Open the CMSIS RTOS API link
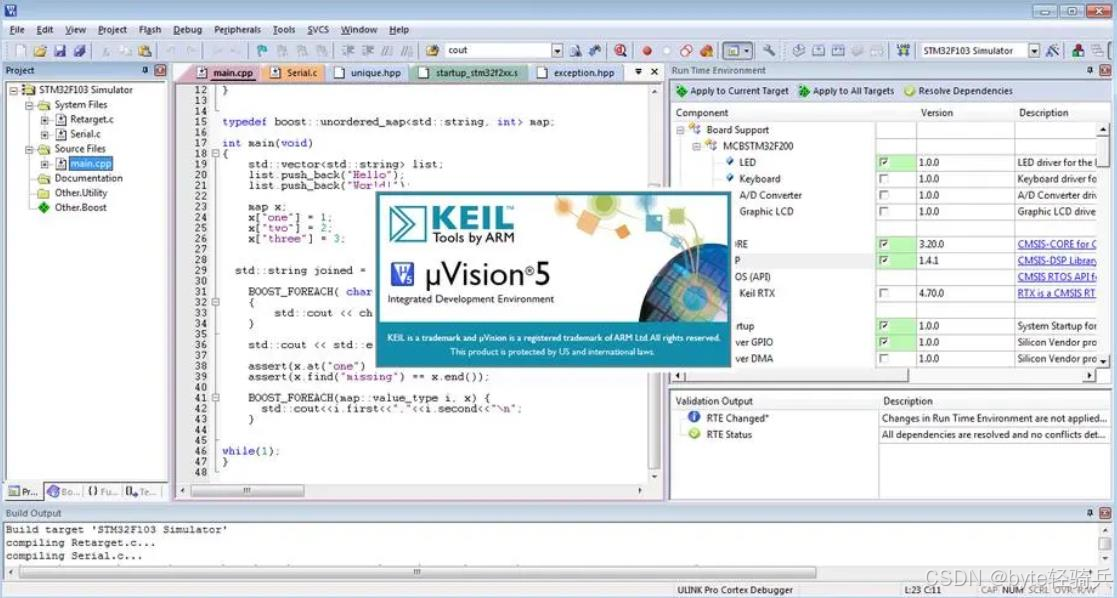Screen dimensions: 1117x598 pos(1056,277)
